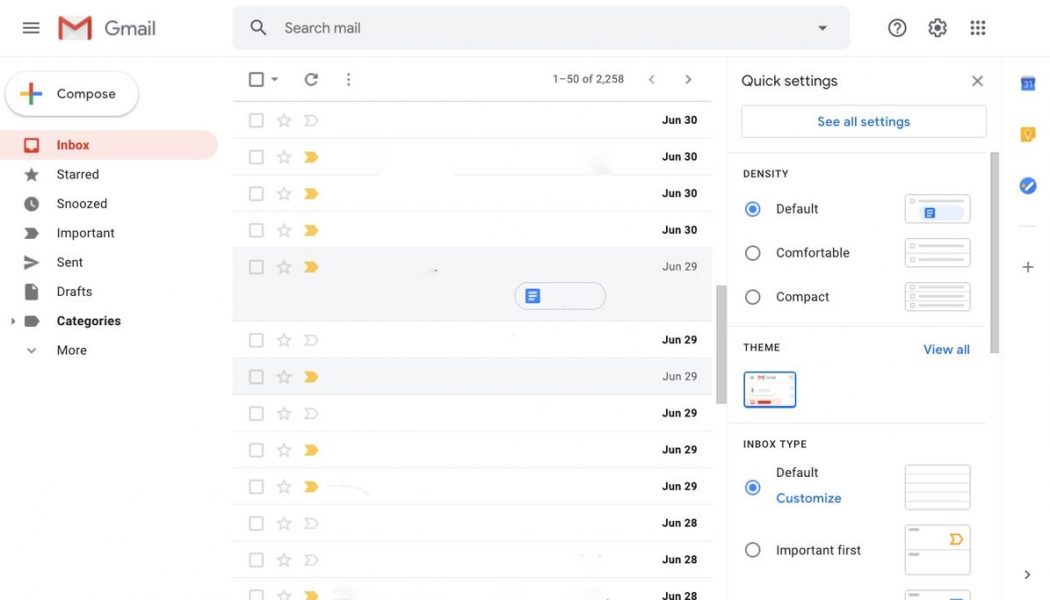Select Comfortable density
1050x600 pixels.
click(752, 252)
